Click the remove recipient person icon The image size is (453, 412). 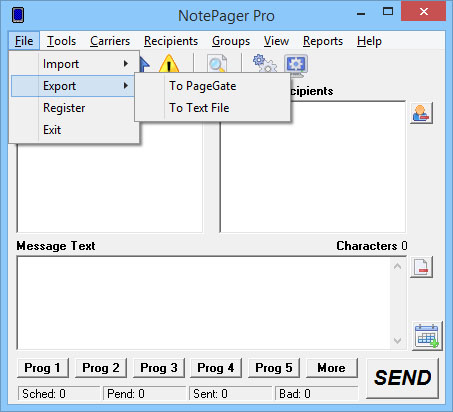[421, 113]
